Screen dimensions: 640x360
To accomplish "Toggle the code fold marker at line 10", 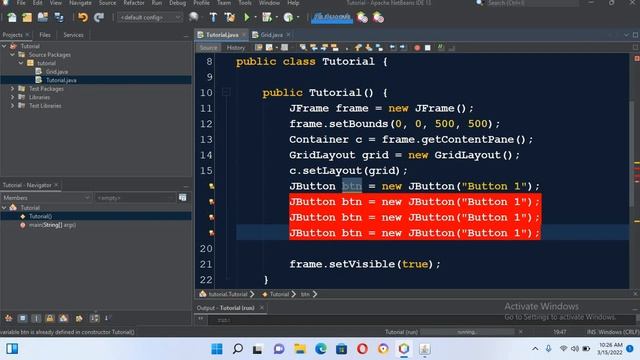I will 226,93.
